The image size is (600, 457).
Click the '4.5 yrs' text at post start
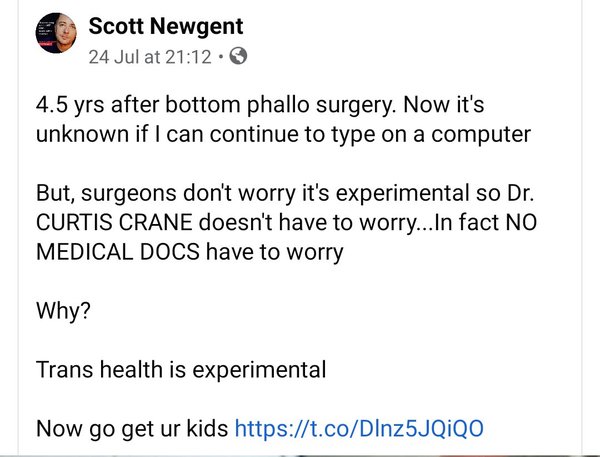[x=71, y=104]
